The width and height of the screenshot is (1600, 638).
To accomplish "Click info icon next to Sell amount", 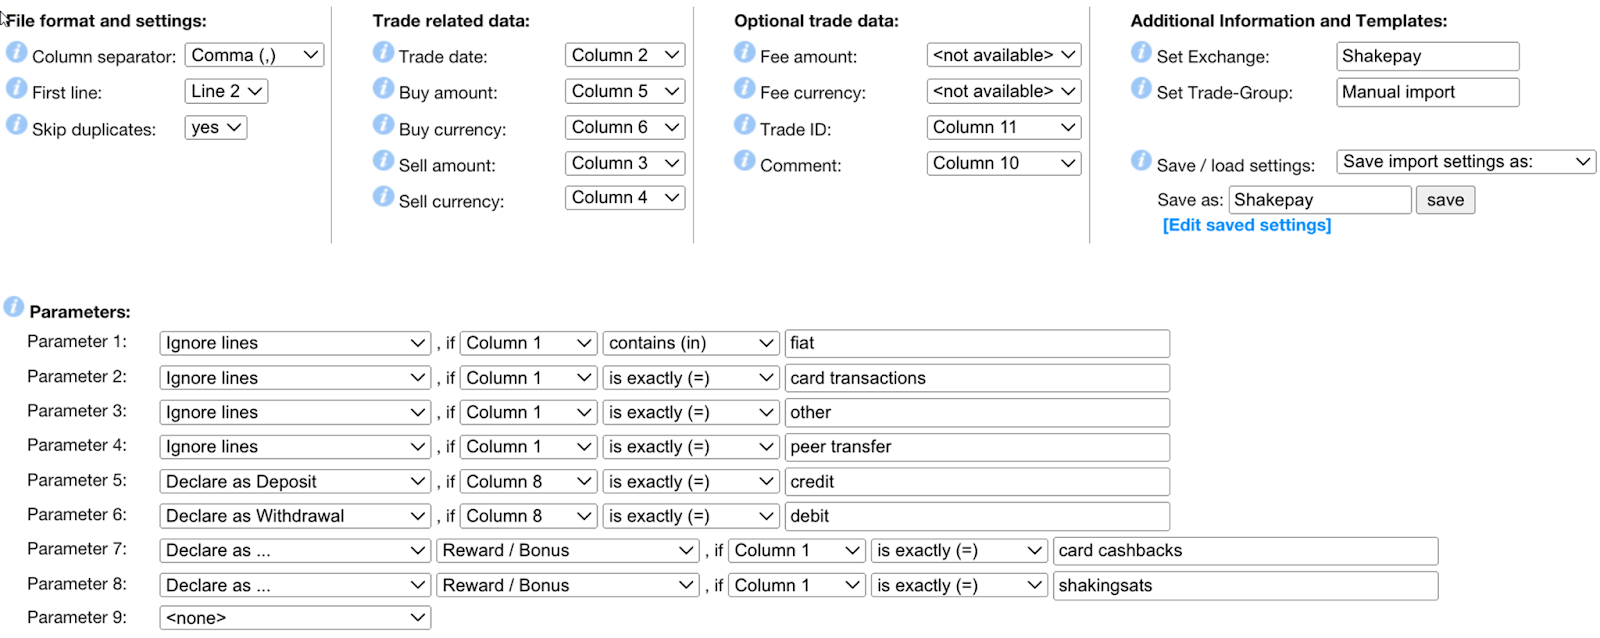I will pyautogui.click(x=383, y=160).
